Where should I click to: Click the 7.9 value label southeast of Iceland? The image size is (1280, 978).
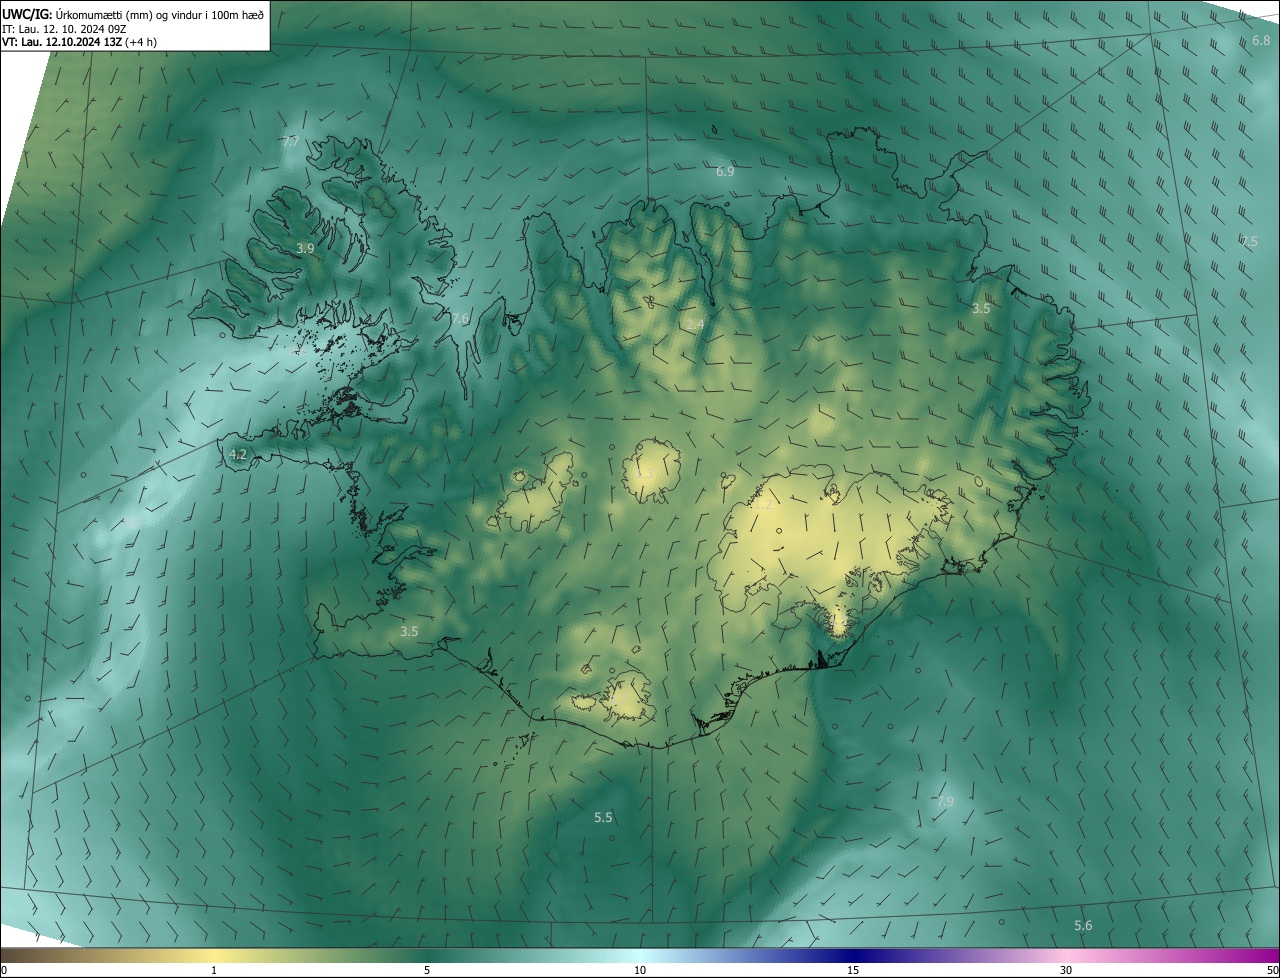tap(945, 801)
